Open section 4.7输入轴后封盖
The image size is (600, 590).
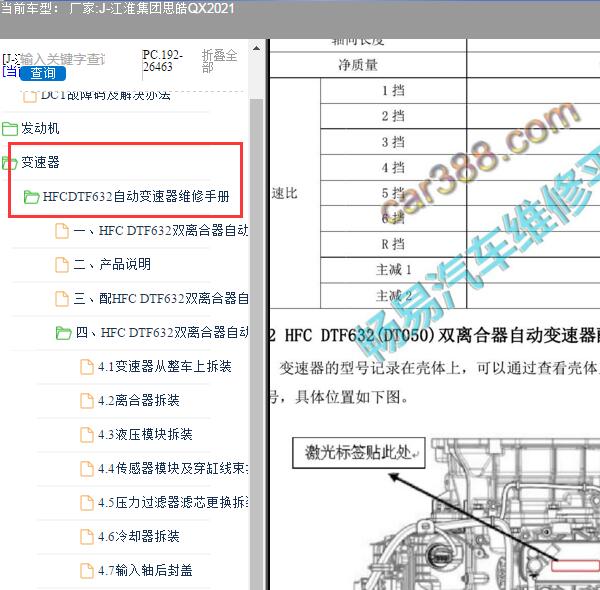[145, 570]
